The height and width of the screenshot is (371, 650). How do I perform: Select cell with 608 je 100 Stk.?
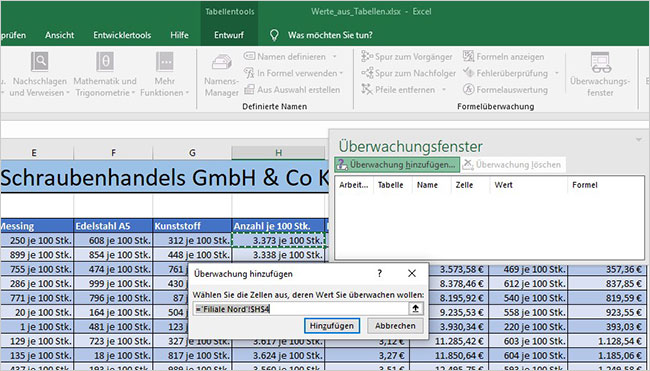point(113,240)
